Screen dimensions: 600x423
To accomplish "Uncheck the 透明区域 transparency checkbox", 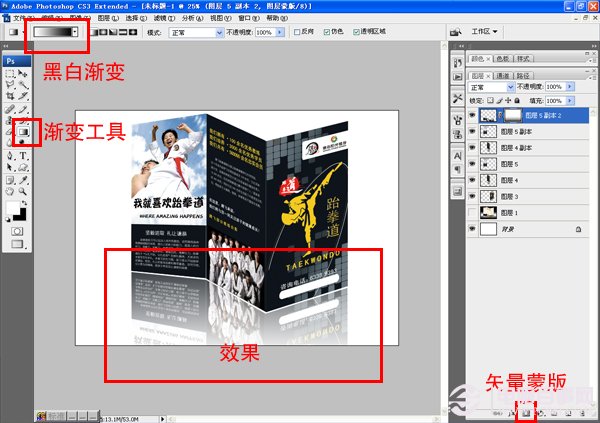I will (356, 32).
